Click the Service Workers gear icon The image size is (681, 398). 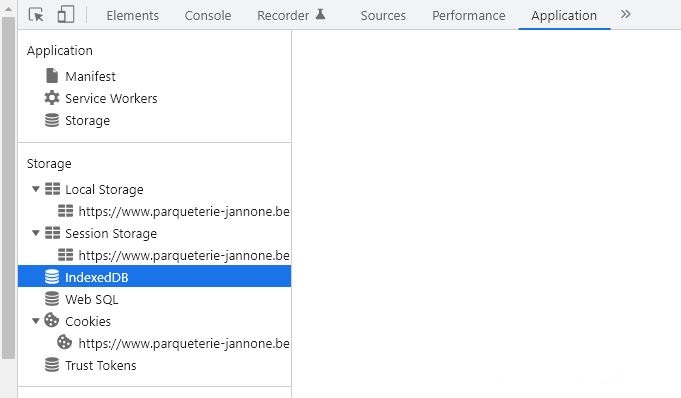52,98
